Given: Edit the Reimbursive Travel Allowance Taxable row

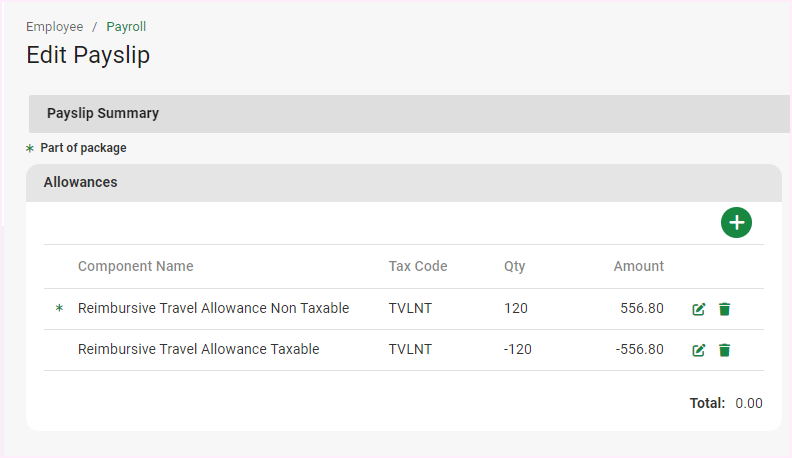Looking at the screenshot, I should (x=699, y=350).
